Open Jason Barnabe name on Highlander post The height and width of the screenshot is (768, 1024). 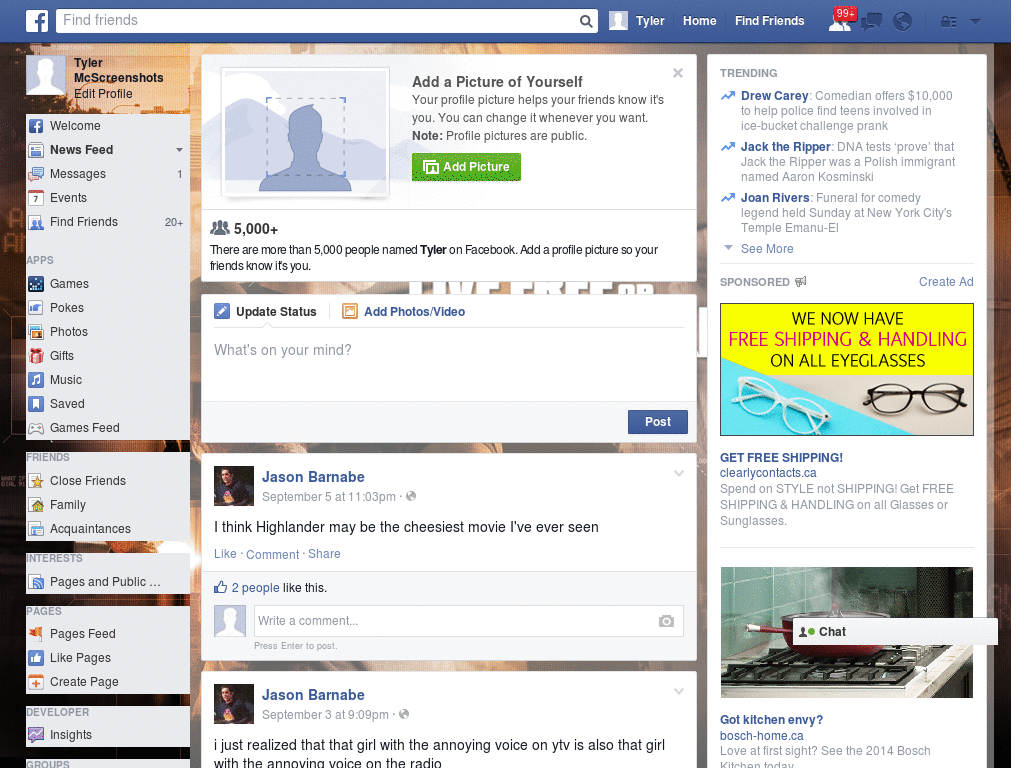[x=313, y=477]
